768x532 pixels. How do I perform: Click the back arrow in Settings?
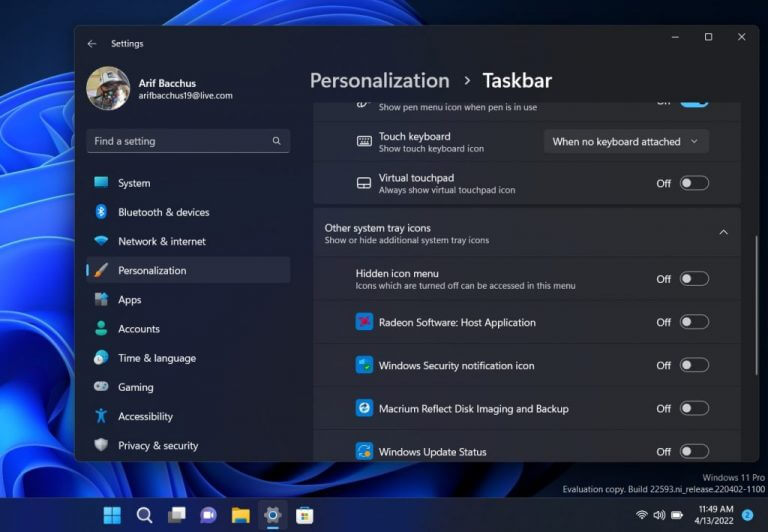pyautogui.click(x=92, y=44)
